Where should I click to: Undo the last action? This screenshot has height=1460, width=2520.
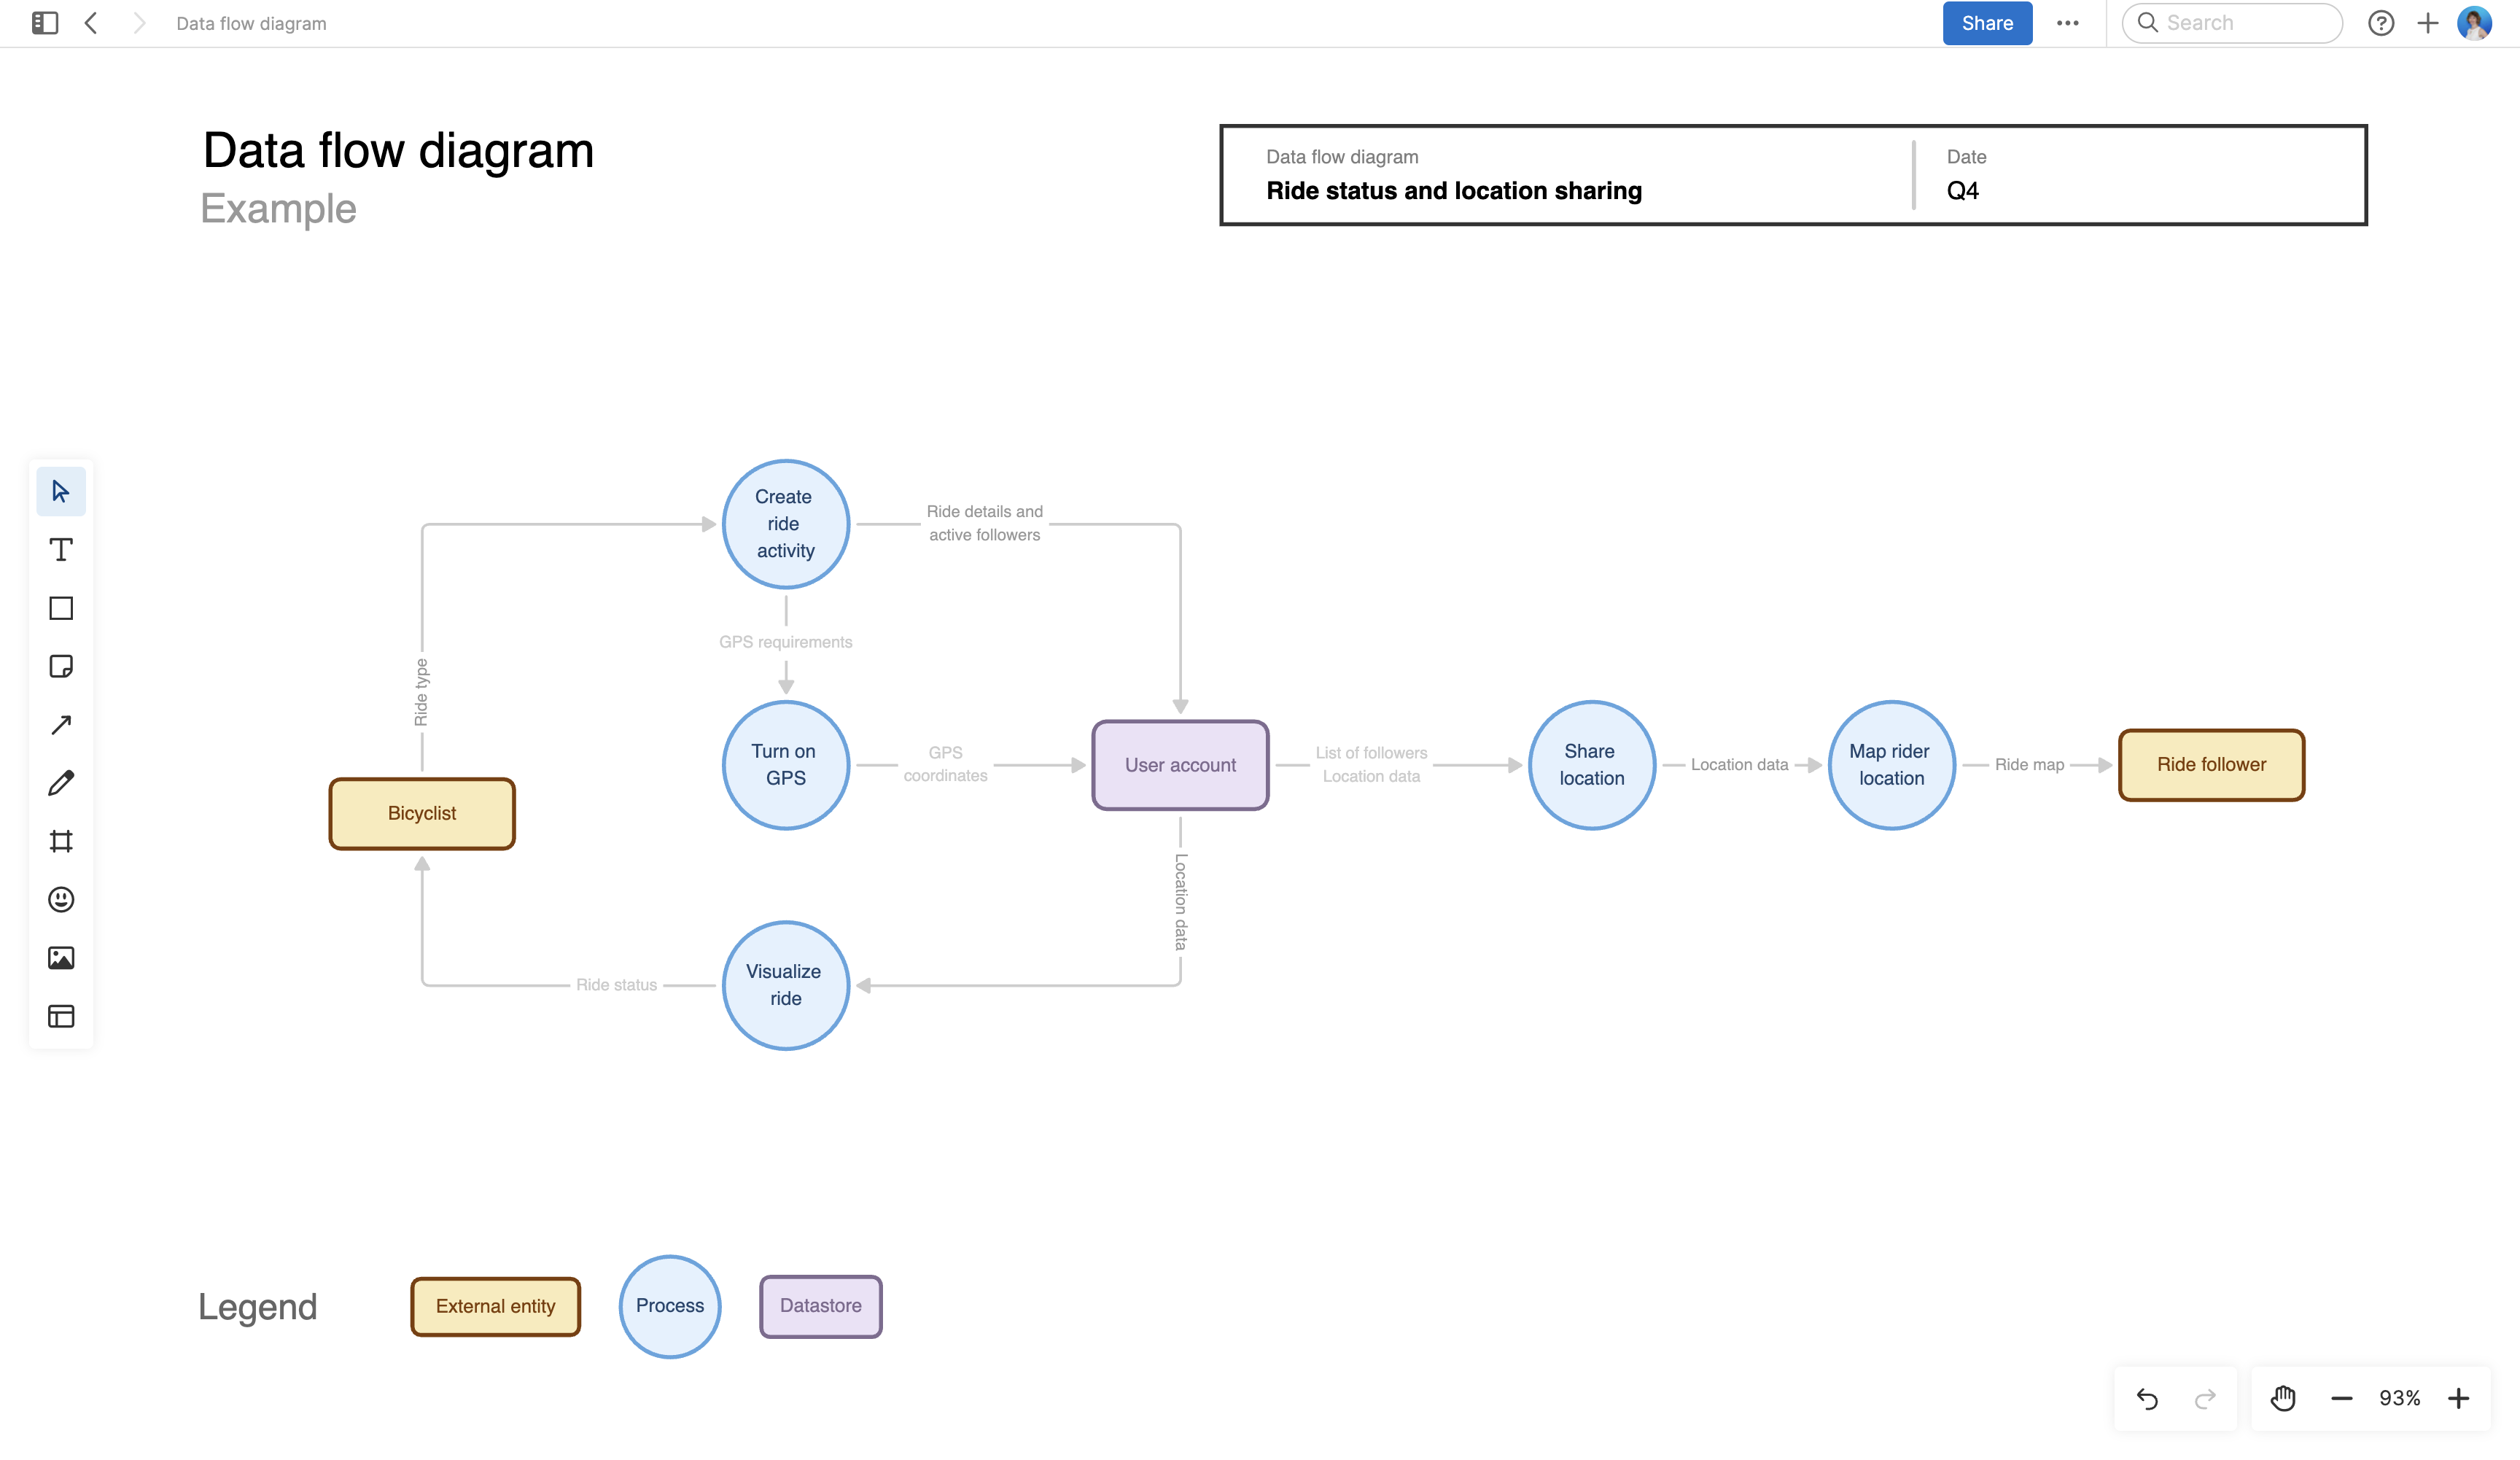pyautogui.click(x=2147, y=1397)
